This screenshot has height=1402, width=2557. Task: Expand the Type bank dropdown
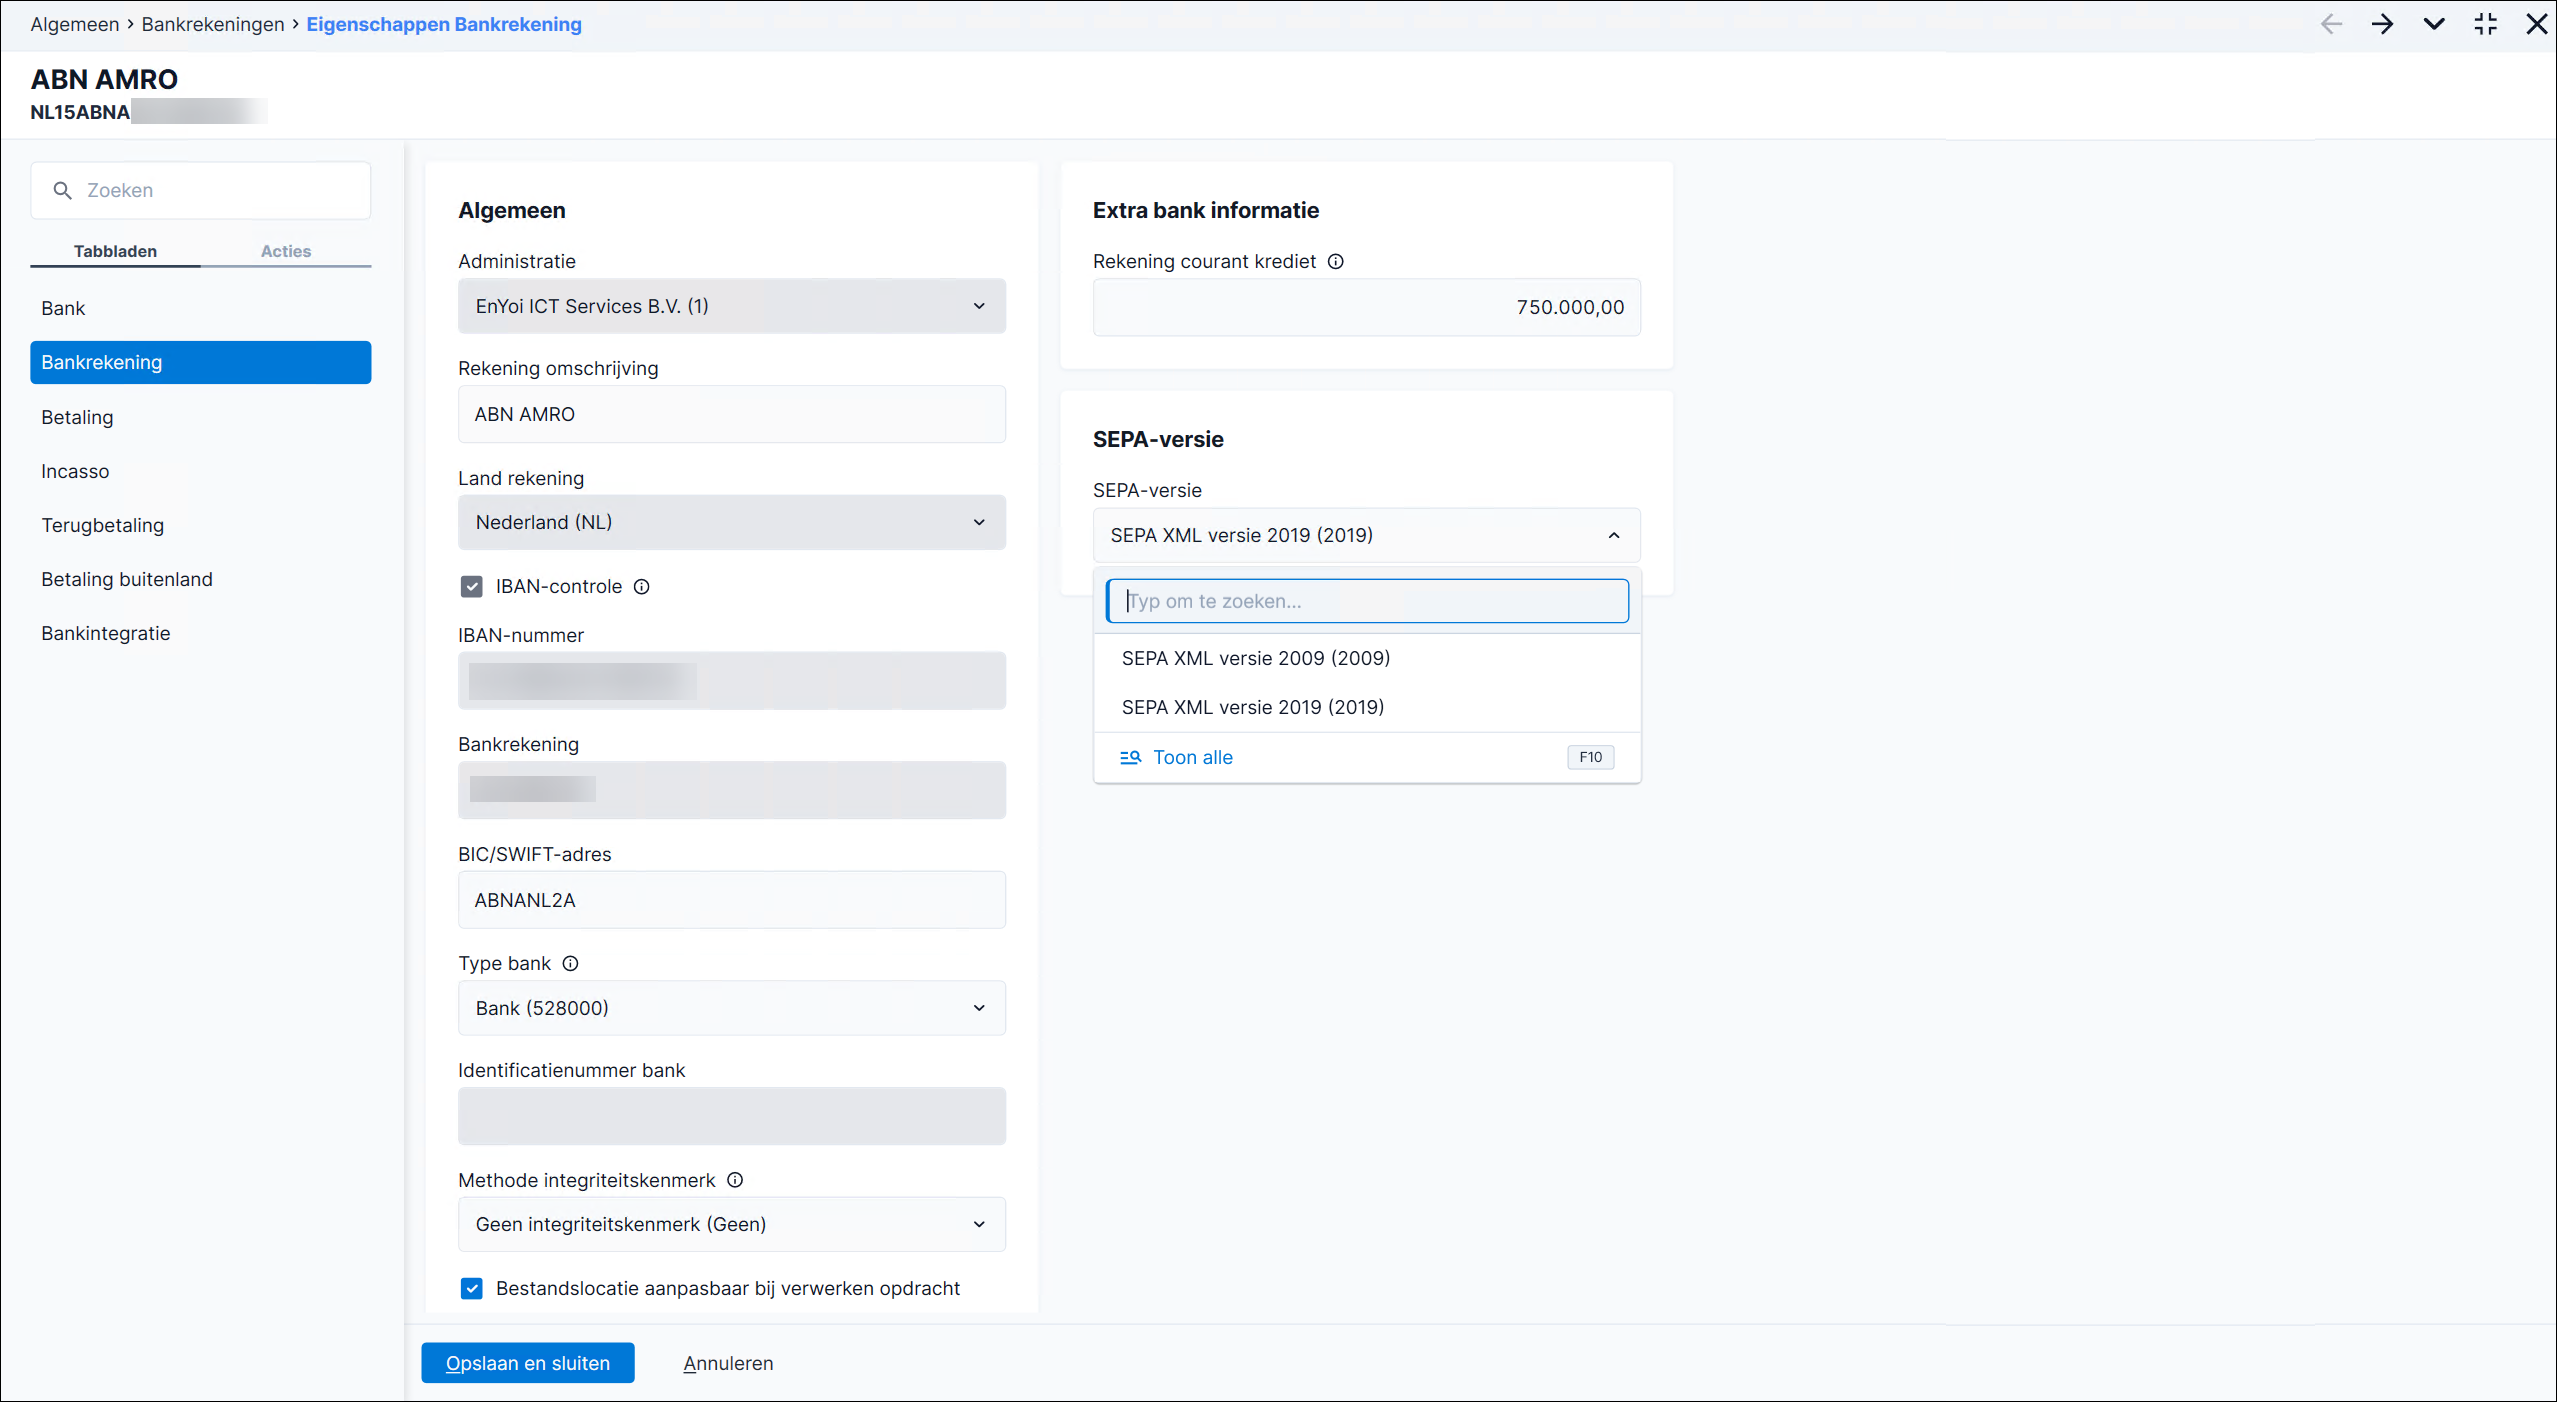[x=732, y=1008]
